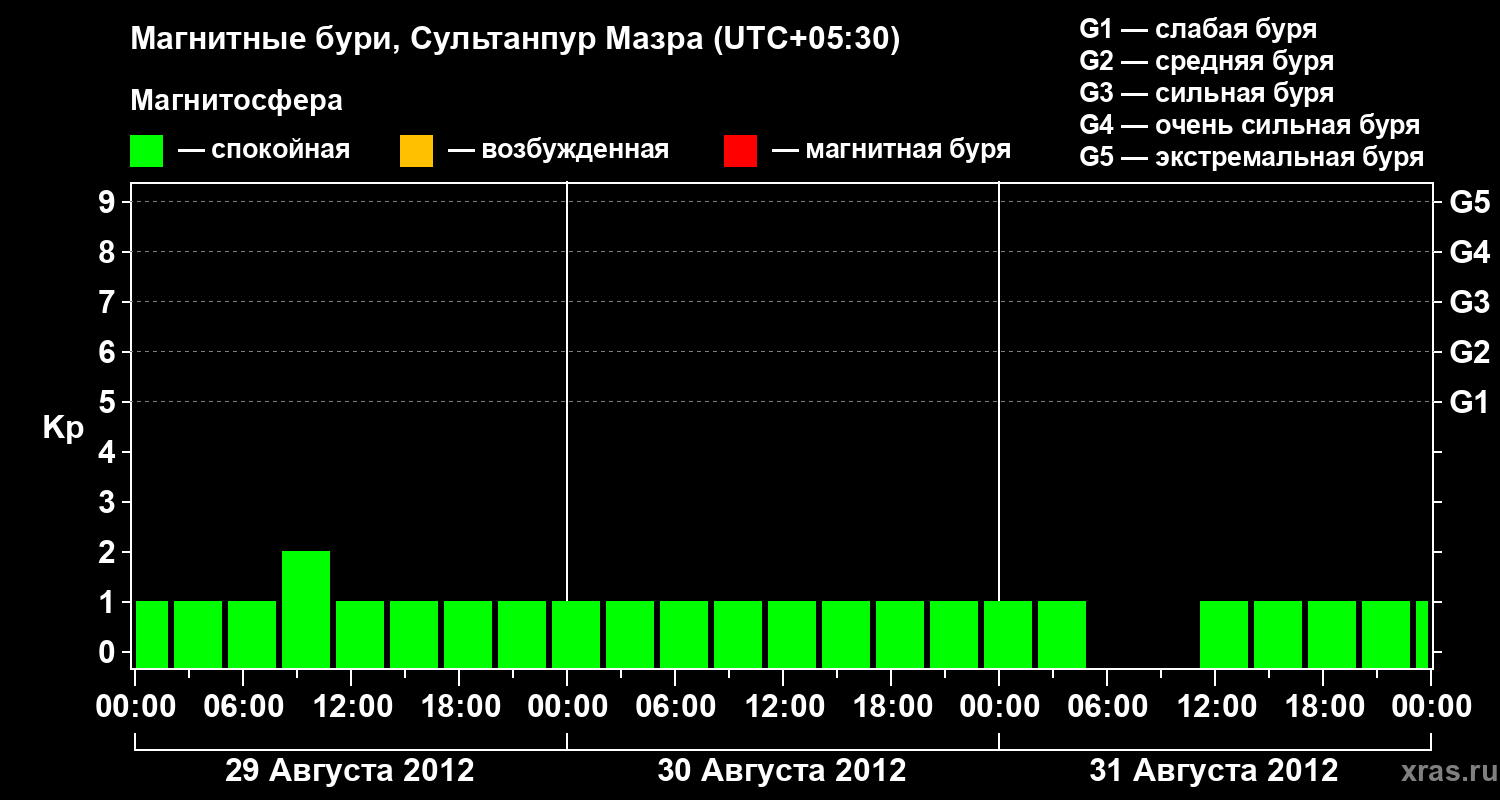Click 'G1 — слабая буря' legend line

coord(1198,29)
